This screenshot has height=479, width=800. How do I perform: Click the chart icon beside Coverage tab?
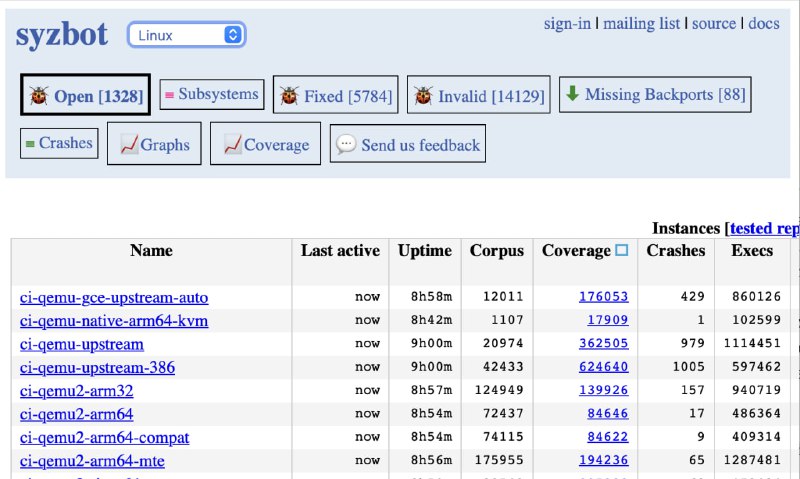click(x=233, y=144)
